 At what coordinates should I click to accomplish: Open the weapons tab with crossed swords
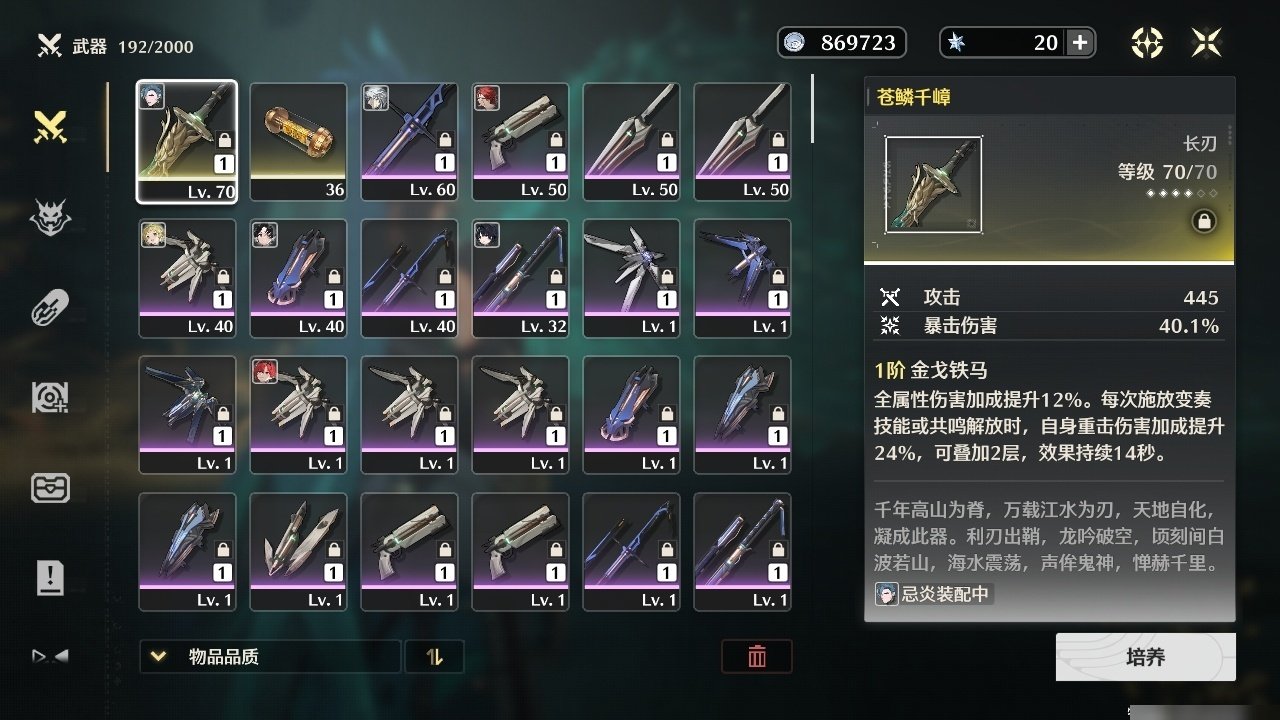tap(50, 127)
